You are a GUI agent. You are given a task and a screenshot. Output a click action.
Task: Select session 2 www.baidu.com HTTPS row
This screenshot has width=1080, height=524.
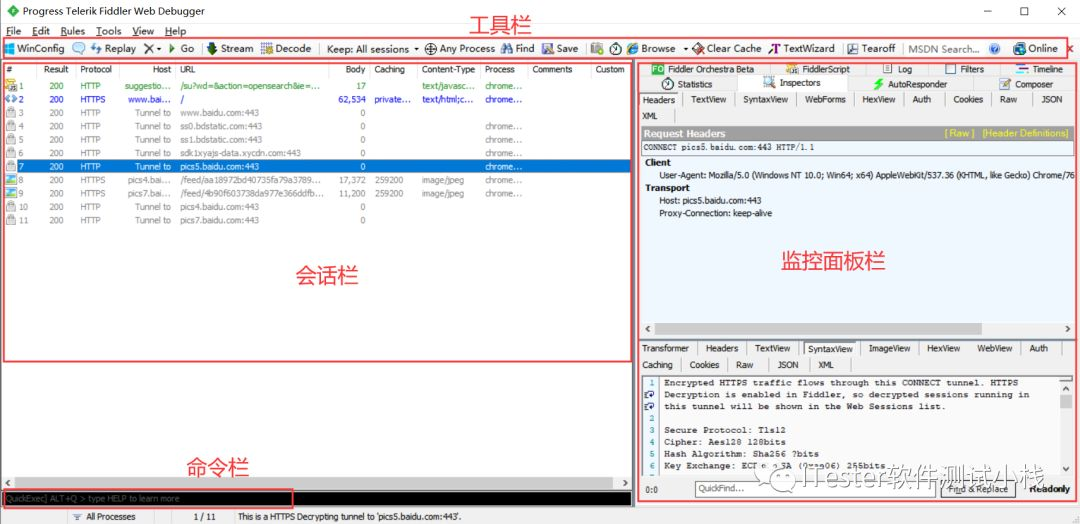pos(317,99)
